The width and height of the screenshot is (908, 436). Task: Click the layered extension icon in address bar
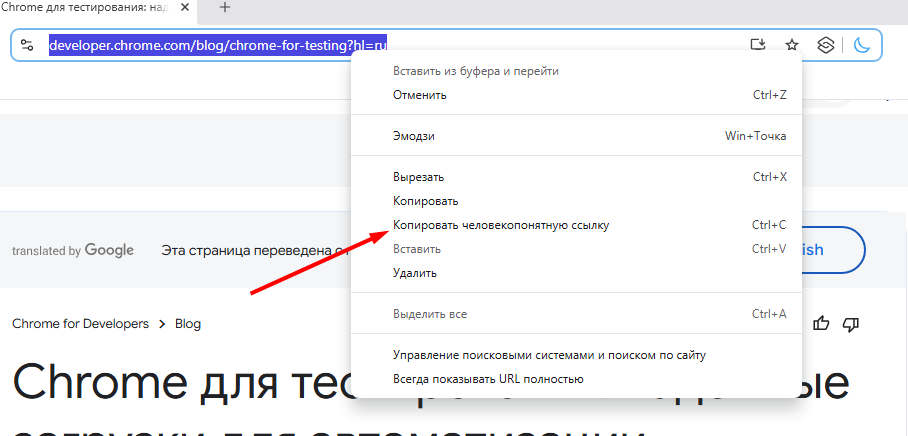[x=825, y=45]
